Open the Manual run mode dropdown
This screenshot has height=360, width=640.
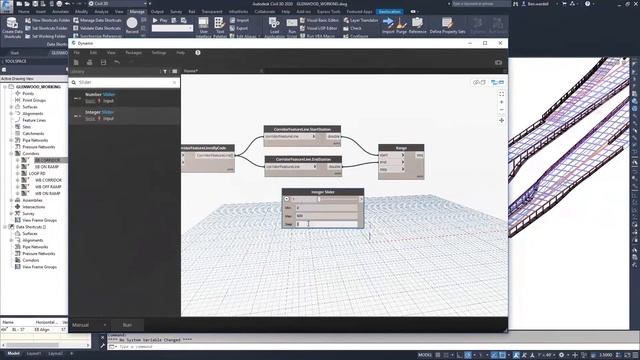coord(89,325)
